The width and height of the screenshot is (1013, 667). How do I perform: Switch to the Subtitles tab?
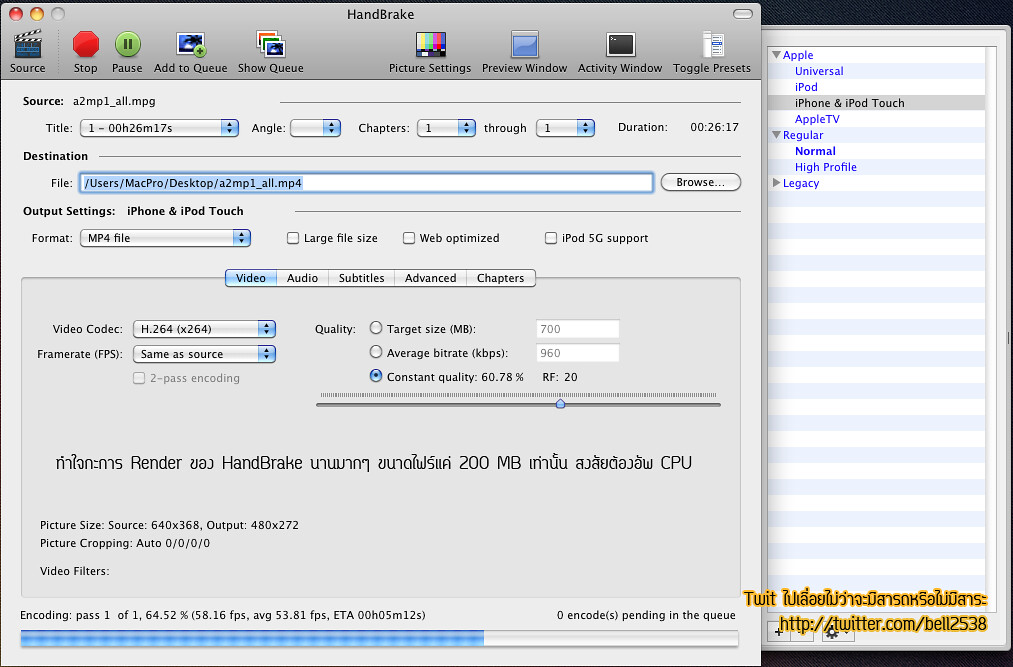361,278
